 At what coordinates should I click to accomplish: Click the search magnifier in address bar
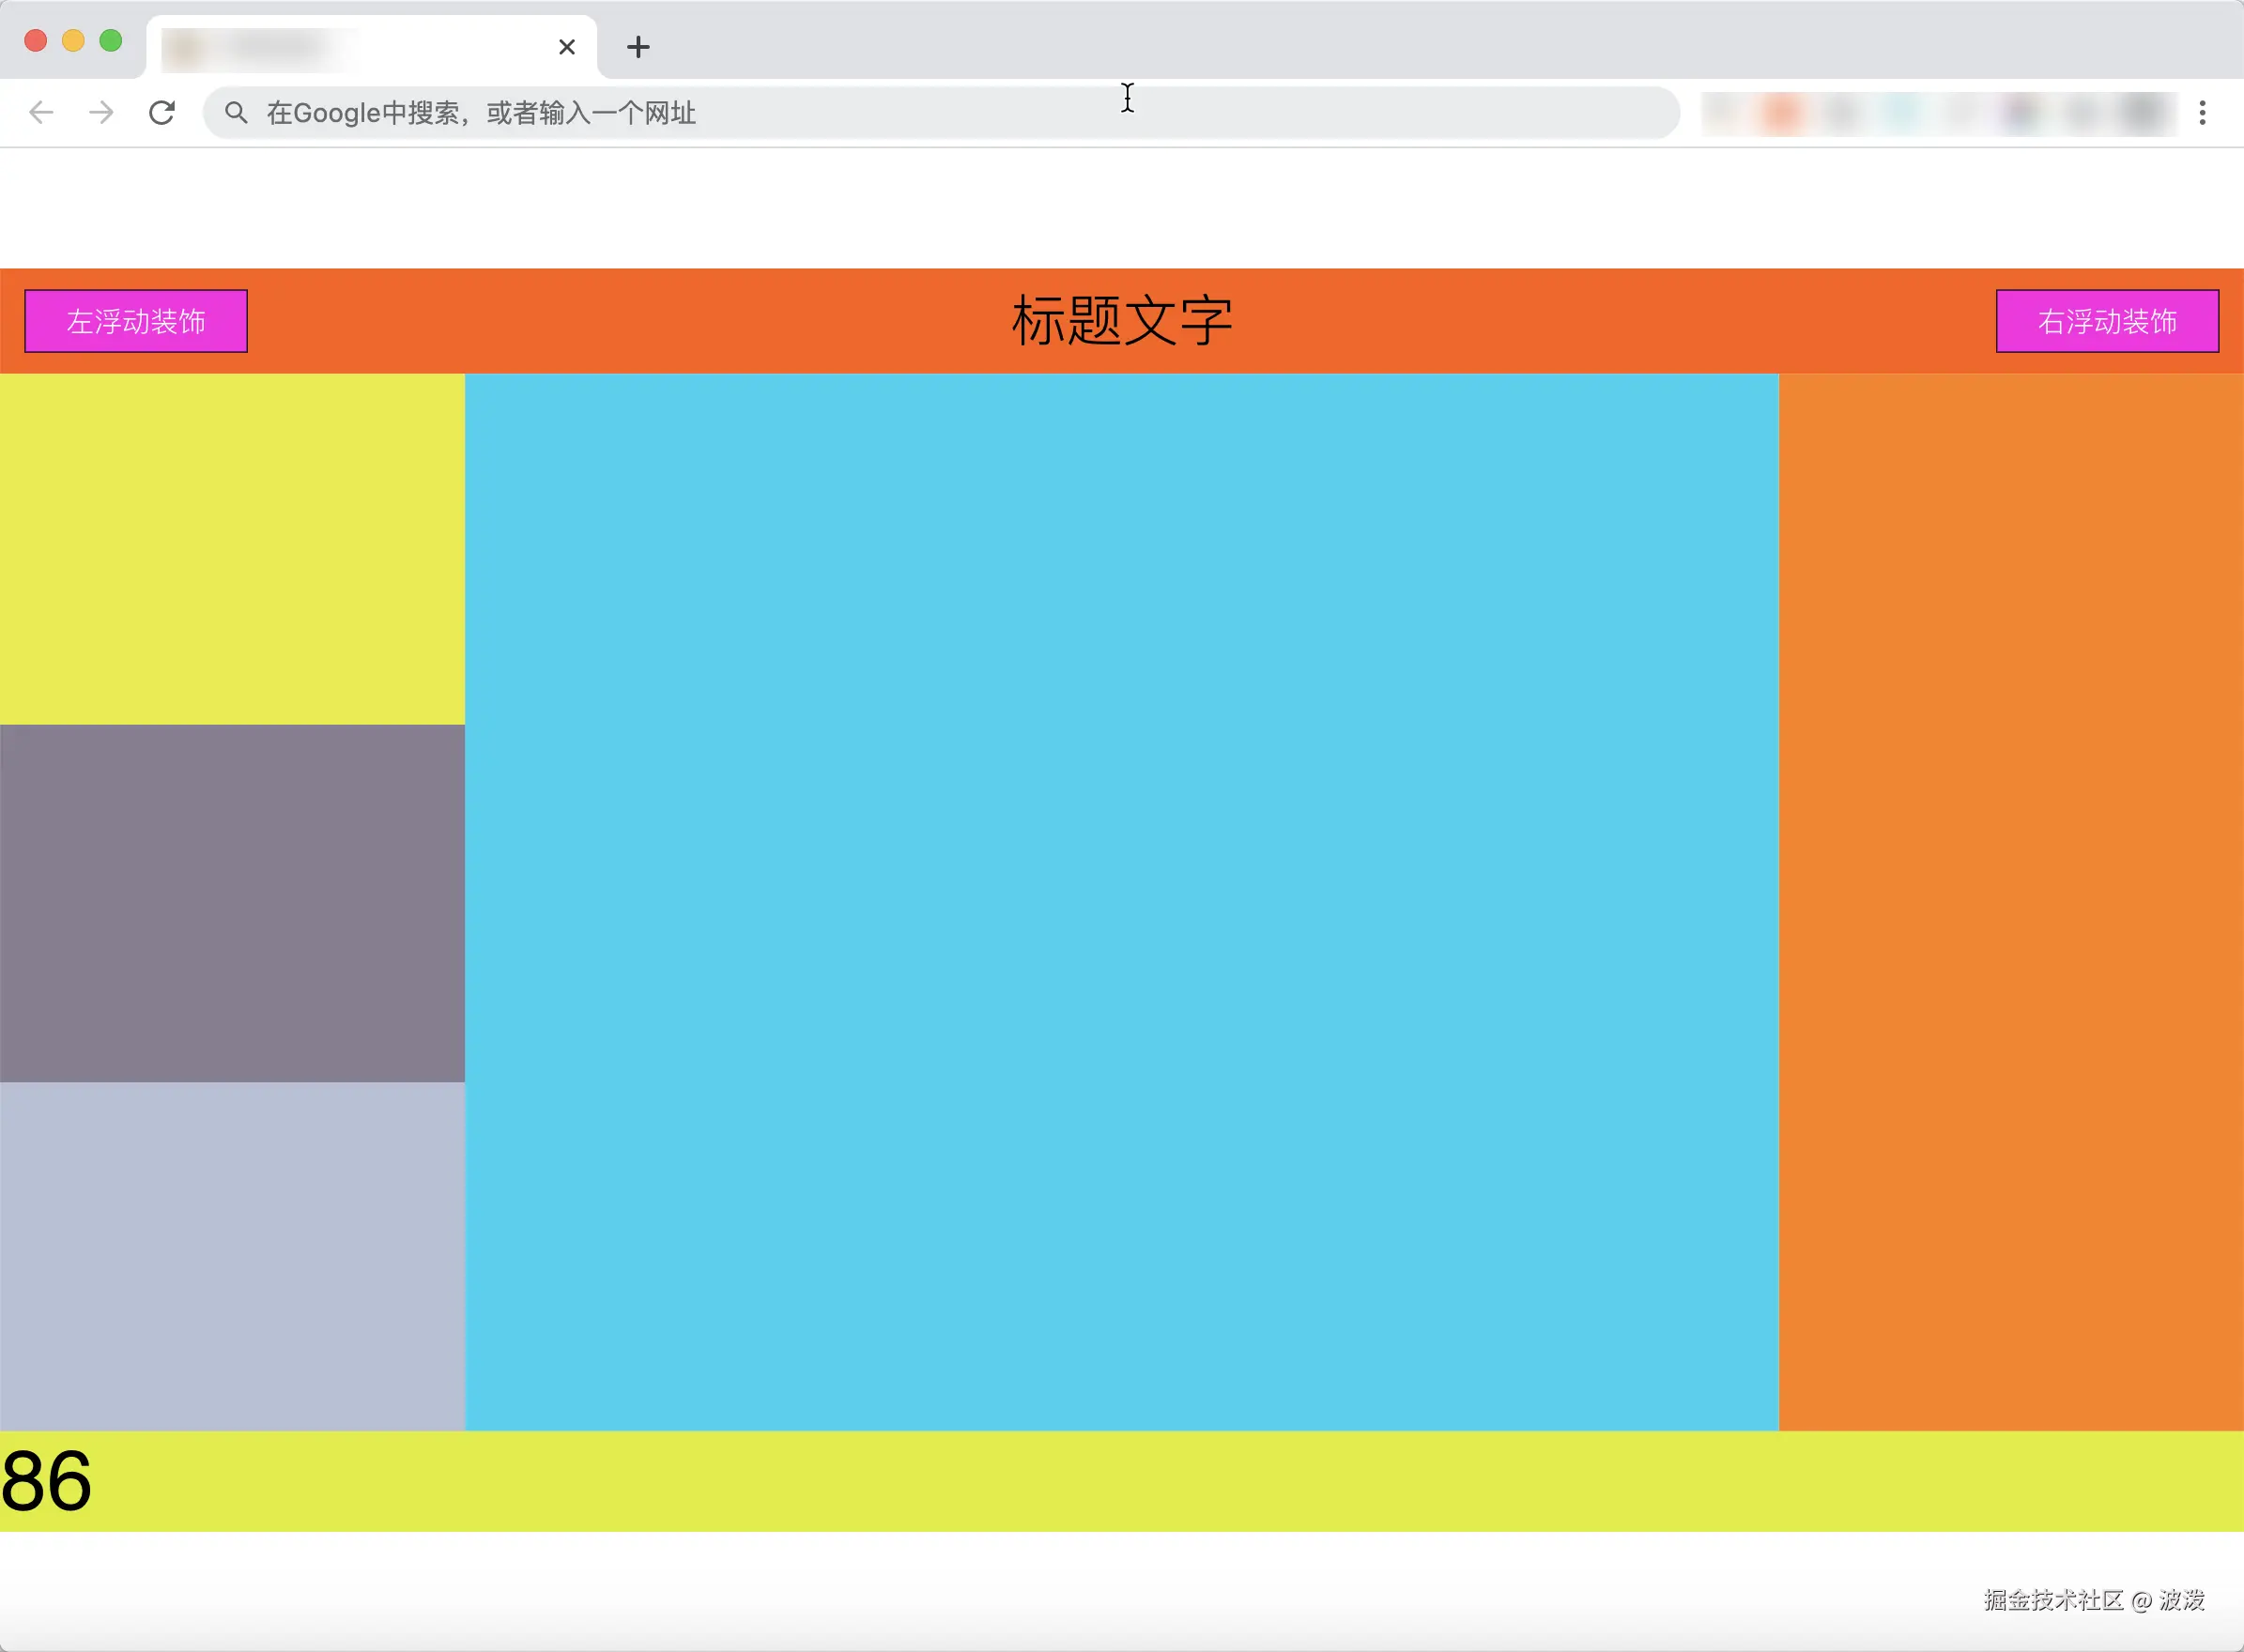pyautogui.click(x=236, y=112)
